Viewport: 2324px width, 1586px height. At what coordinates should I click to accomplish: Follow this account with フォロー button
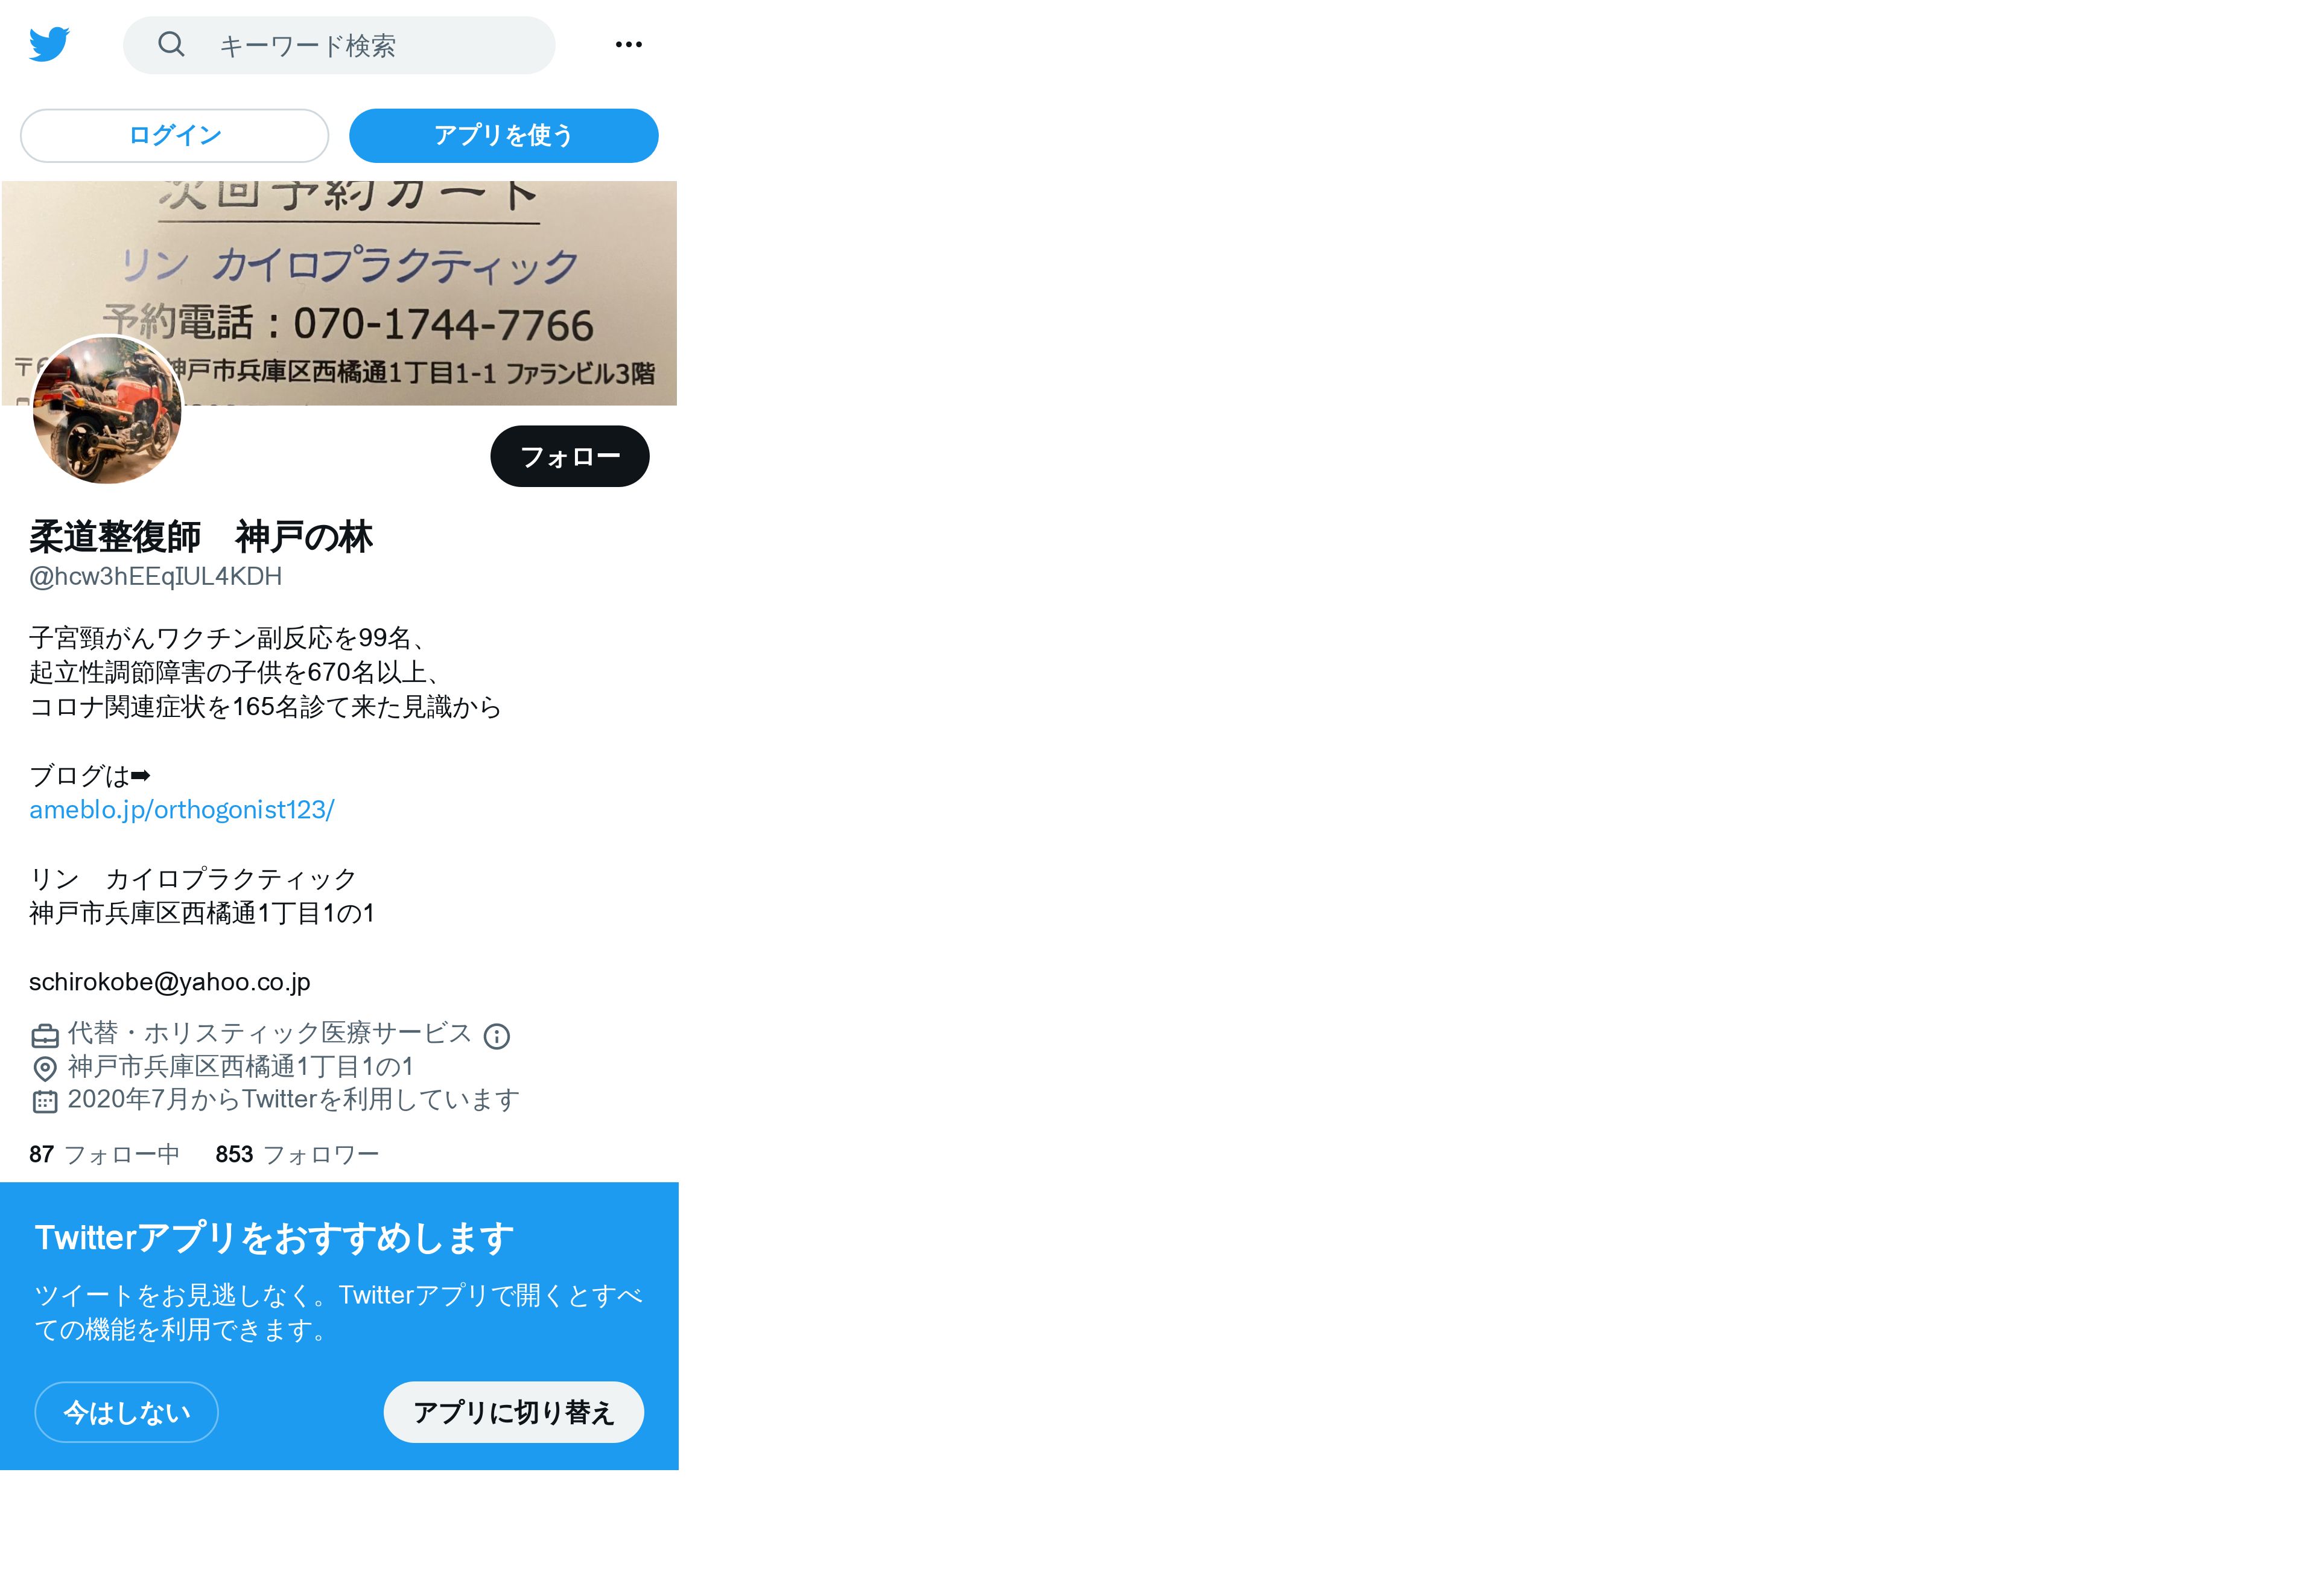point(569,456)
